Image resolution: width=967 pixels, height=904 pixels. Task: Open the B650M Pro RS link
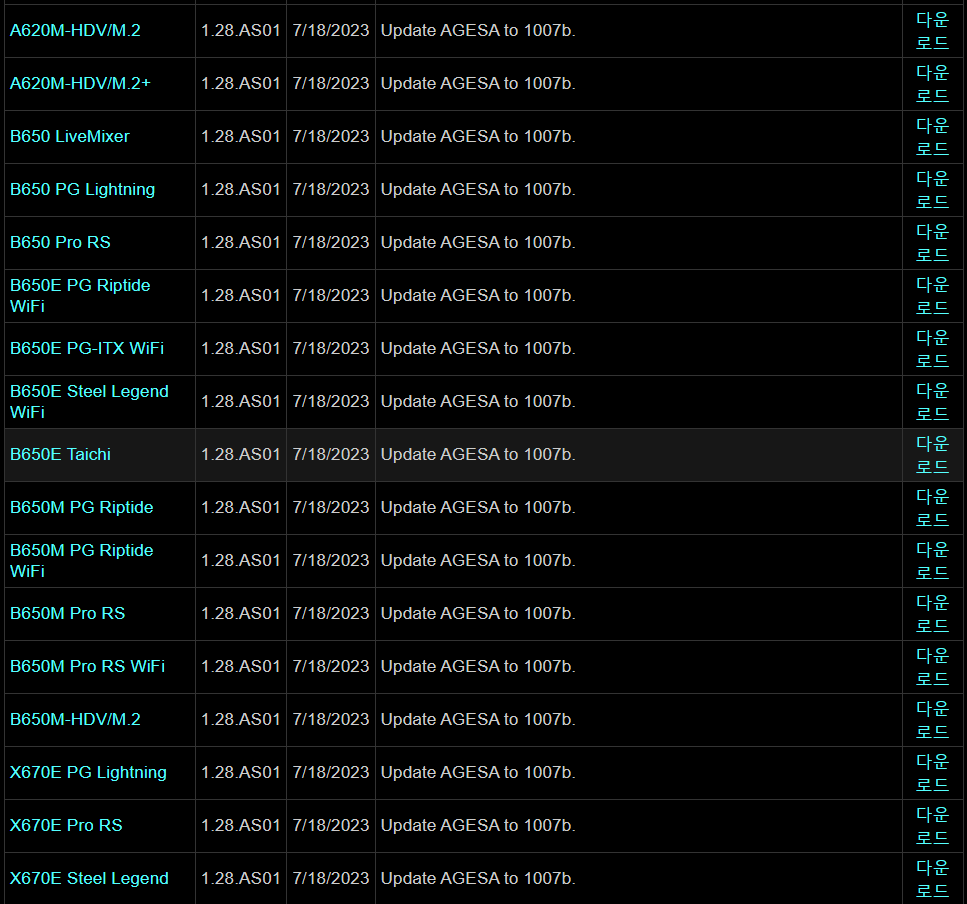click(x=67, y=614)
